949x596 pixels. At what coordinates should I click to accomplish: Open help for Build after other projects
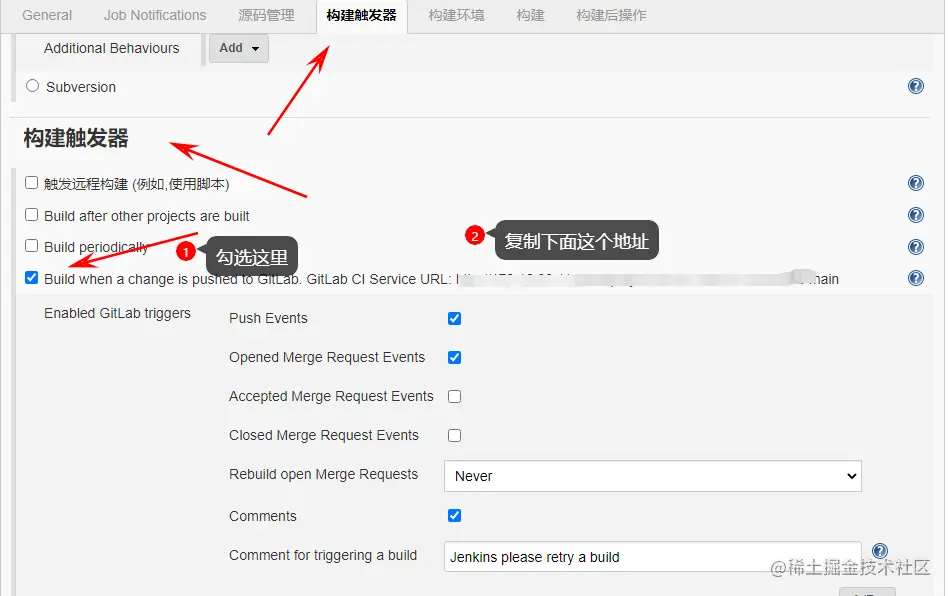pos(916,215)
